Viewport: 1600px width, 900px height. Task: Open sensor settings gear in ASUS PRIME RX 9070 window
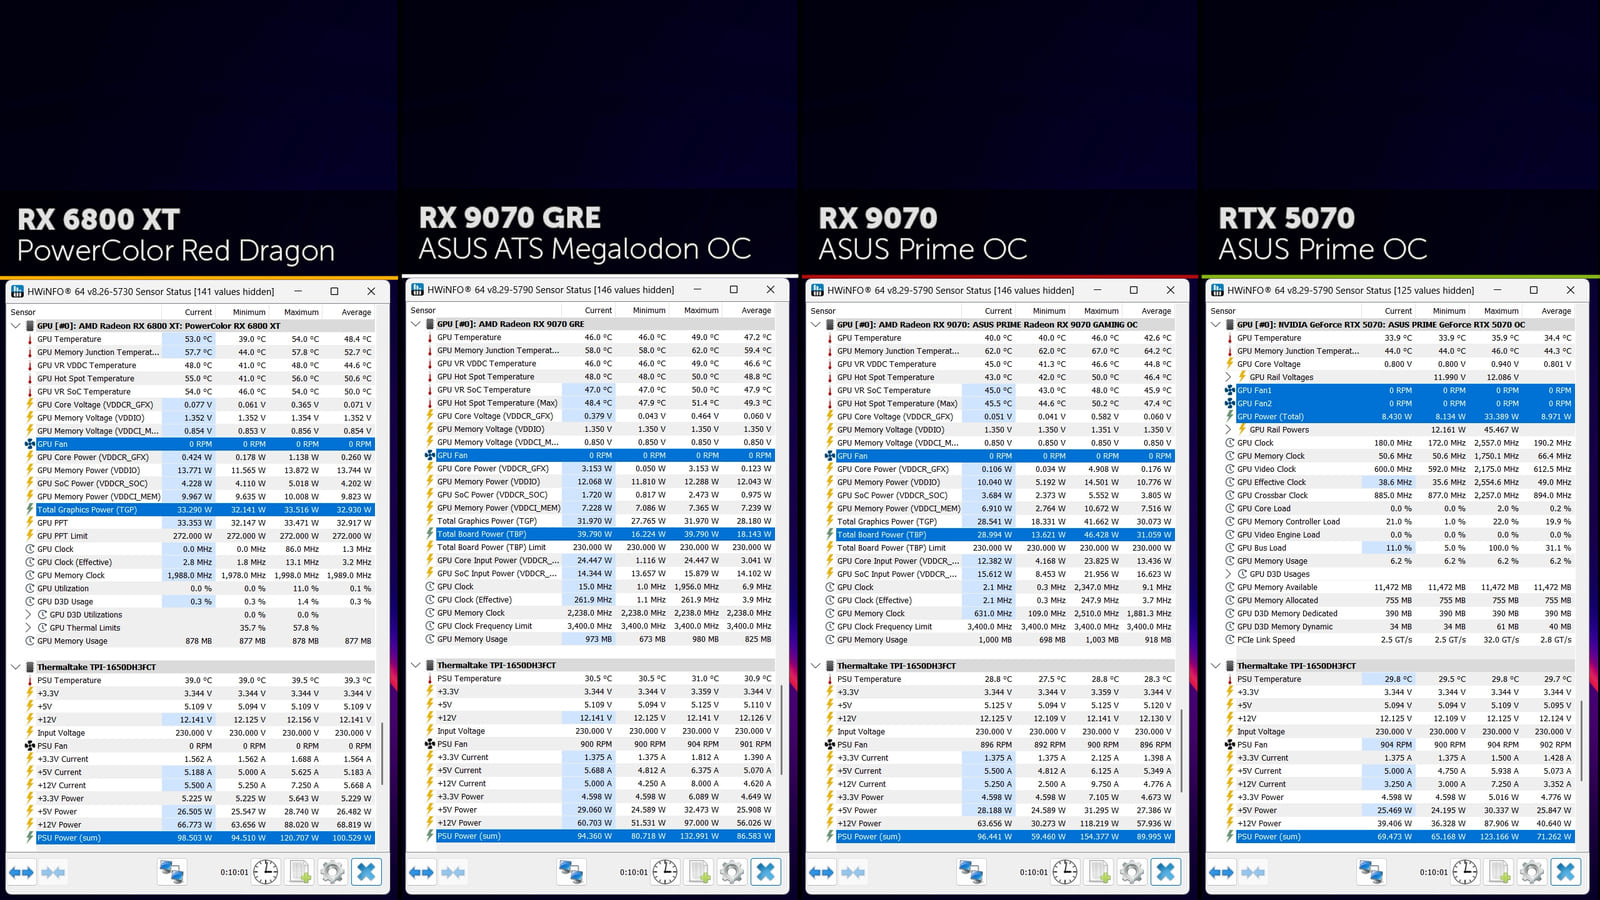(x=1131, y=871)
